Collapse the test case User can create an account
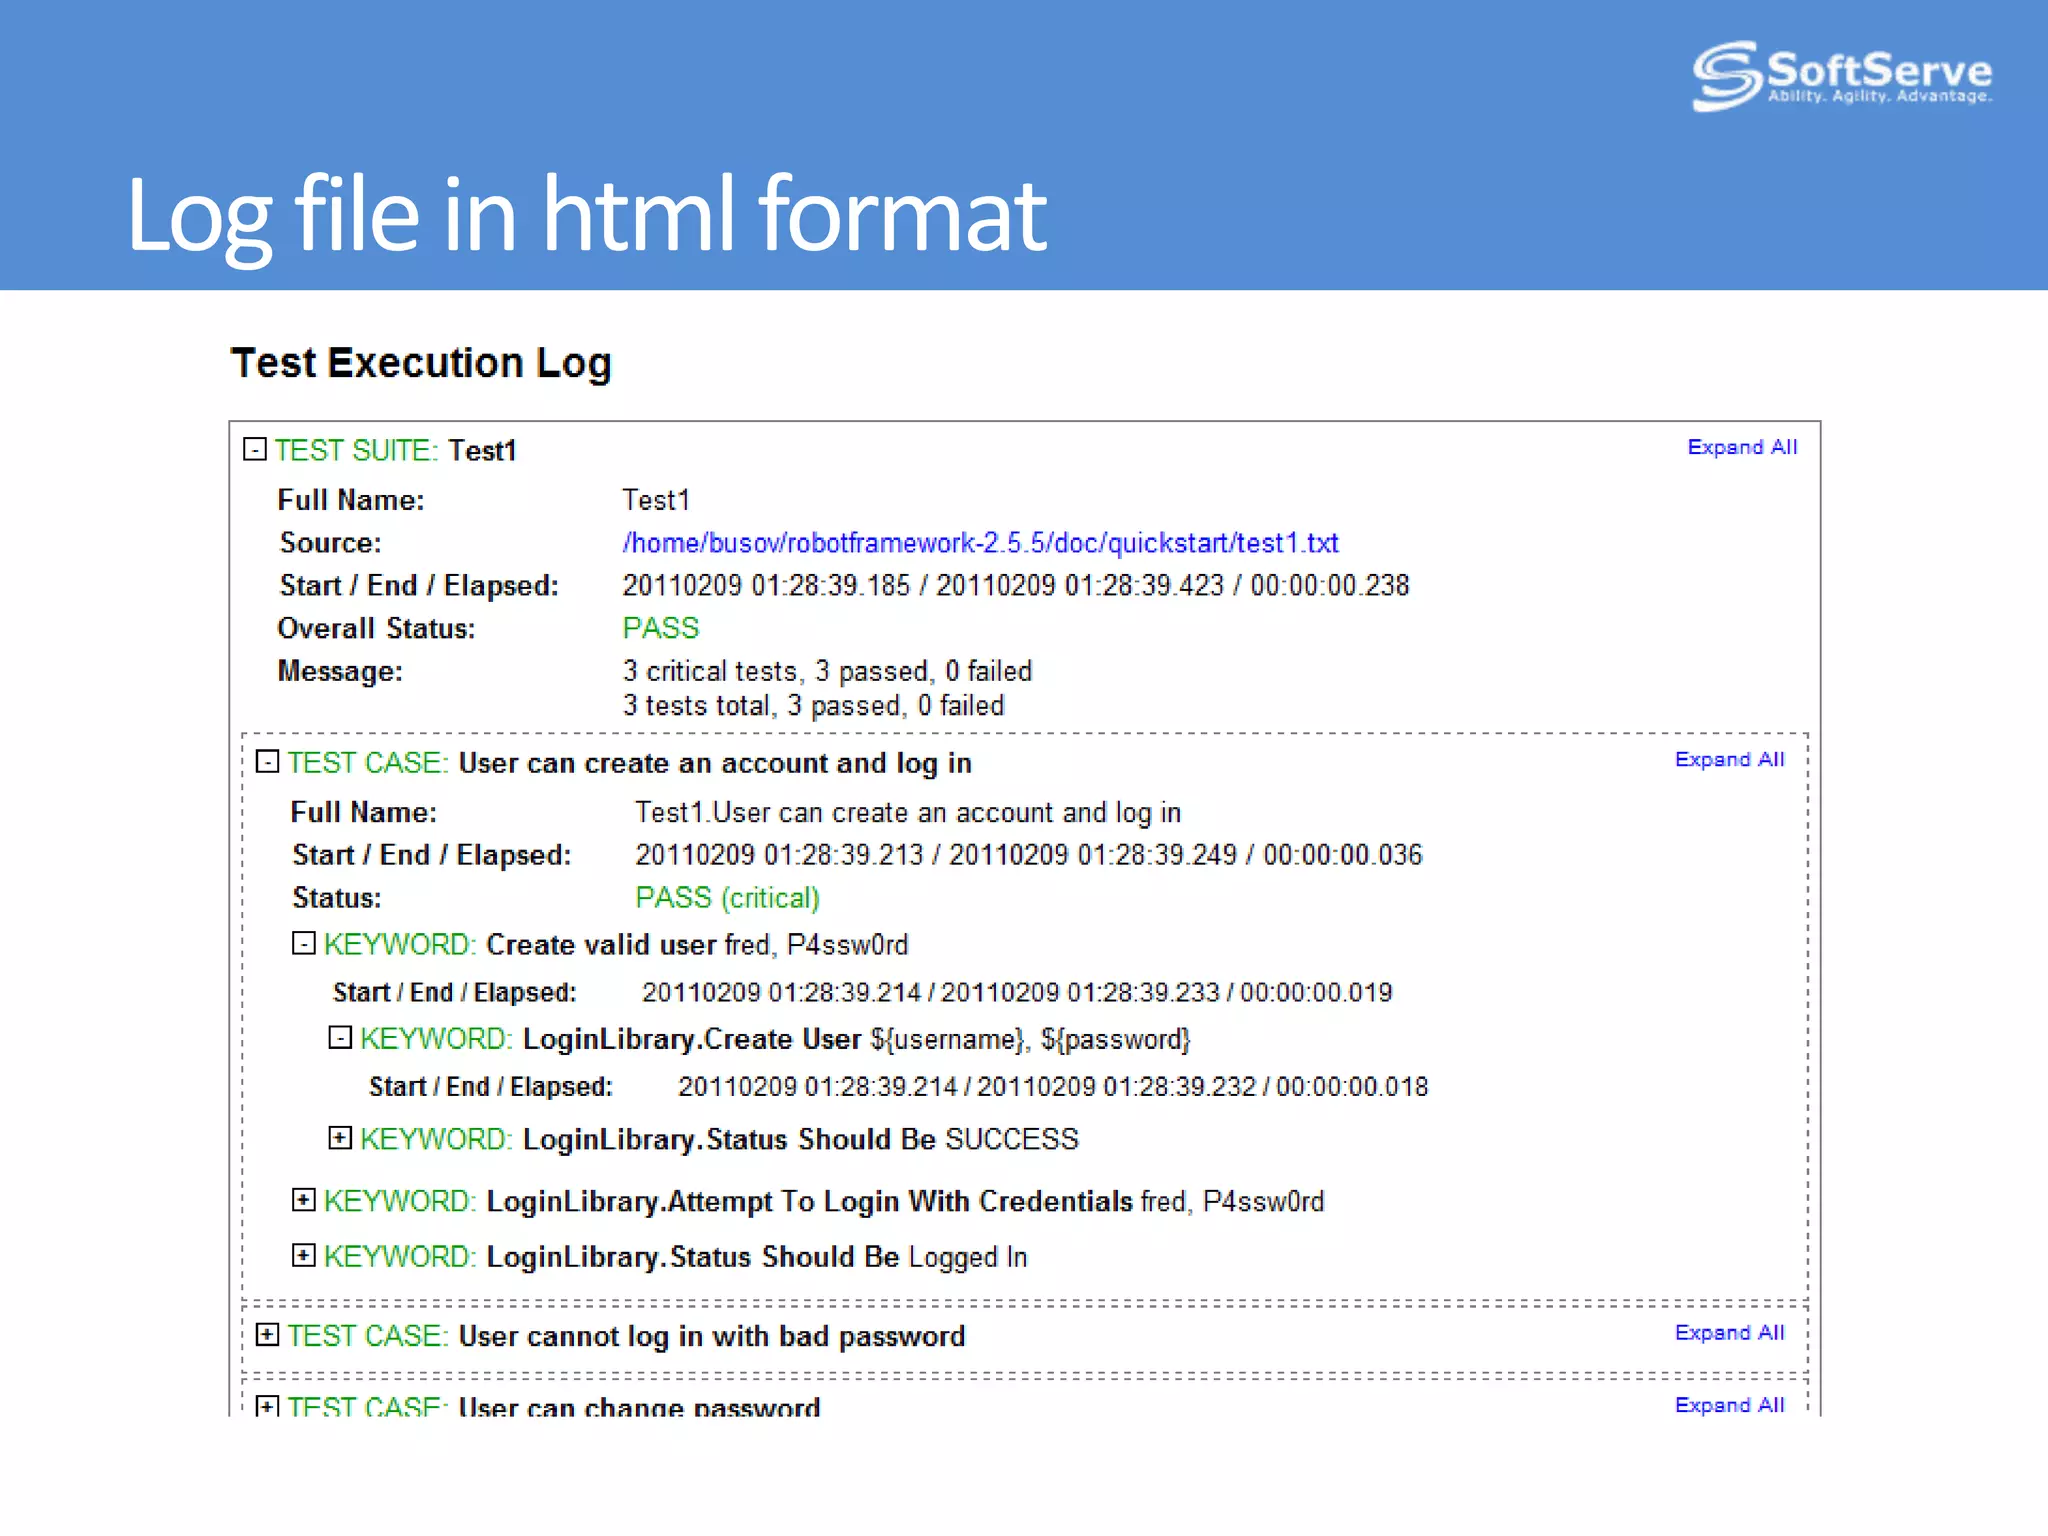The width and height of the screenshot is (2048, 1536). click(x=267, y=761)
